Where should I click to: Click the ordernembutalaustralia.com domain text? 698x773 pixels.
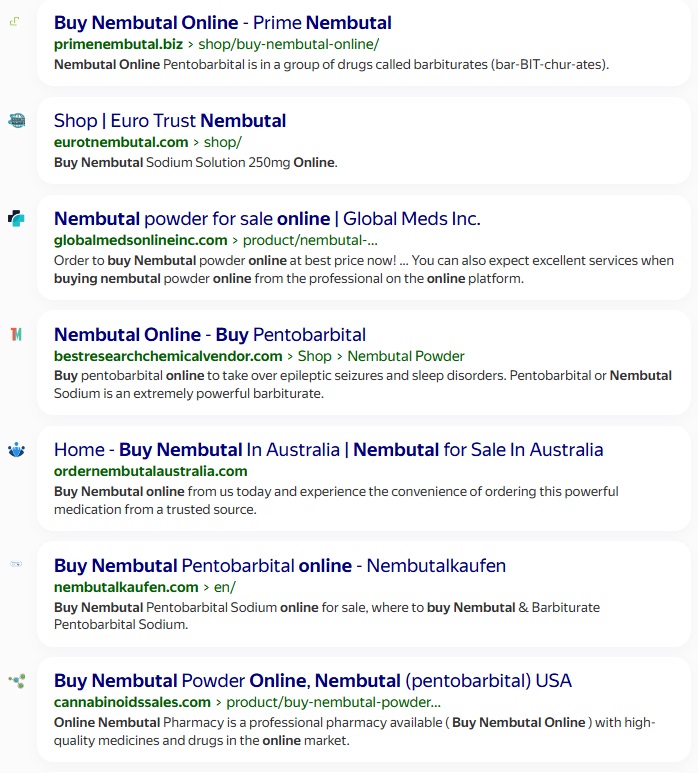(151, 471)
